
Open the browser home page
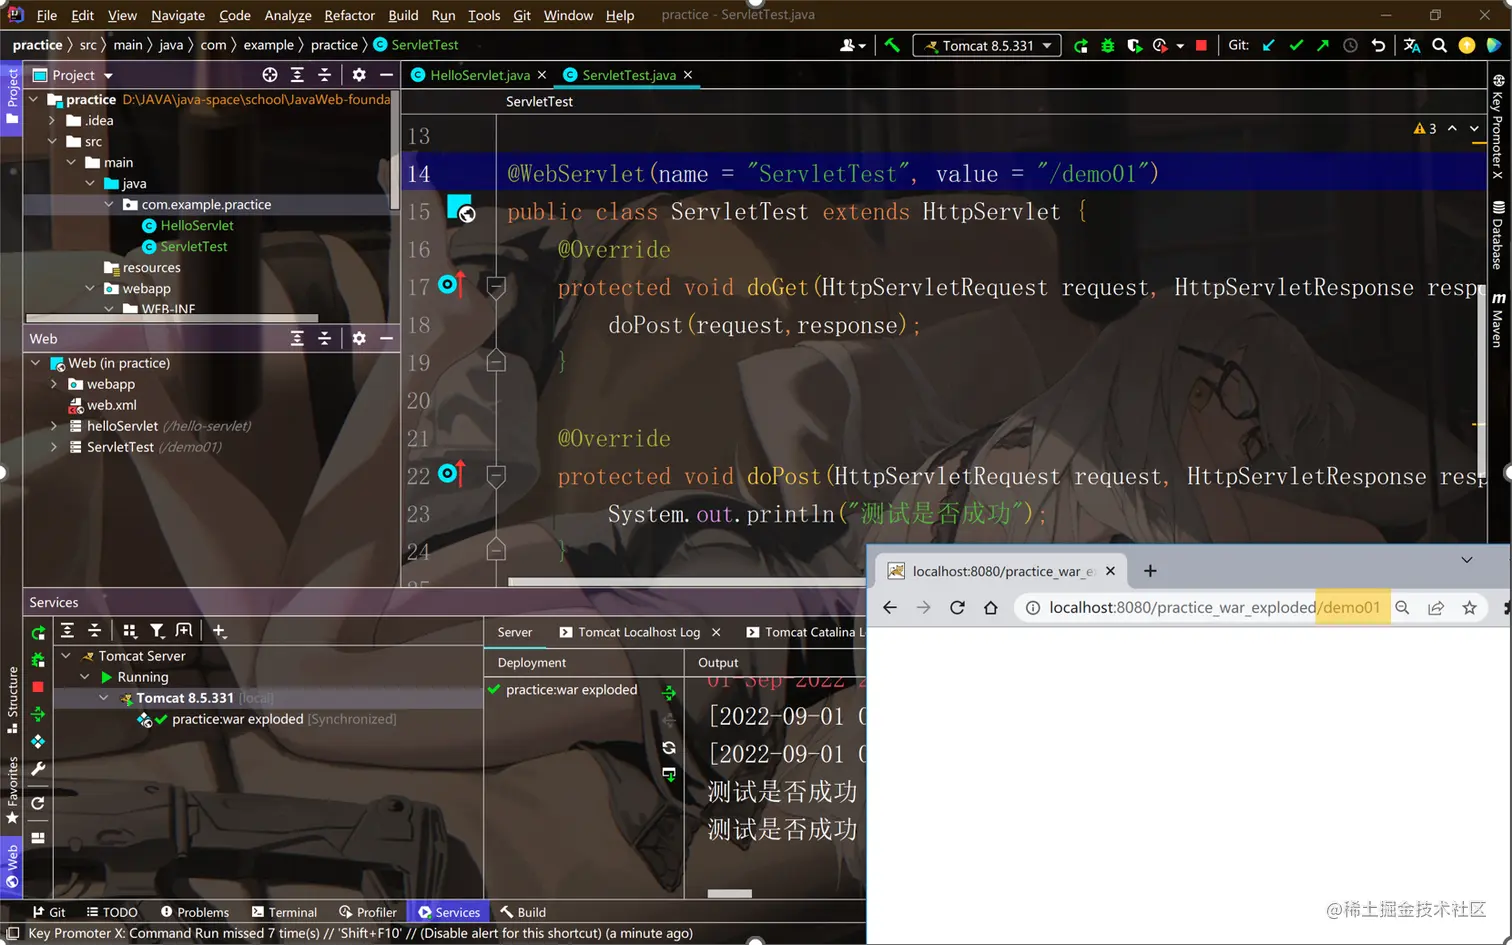pyautogui.click(x=991, y=608)
